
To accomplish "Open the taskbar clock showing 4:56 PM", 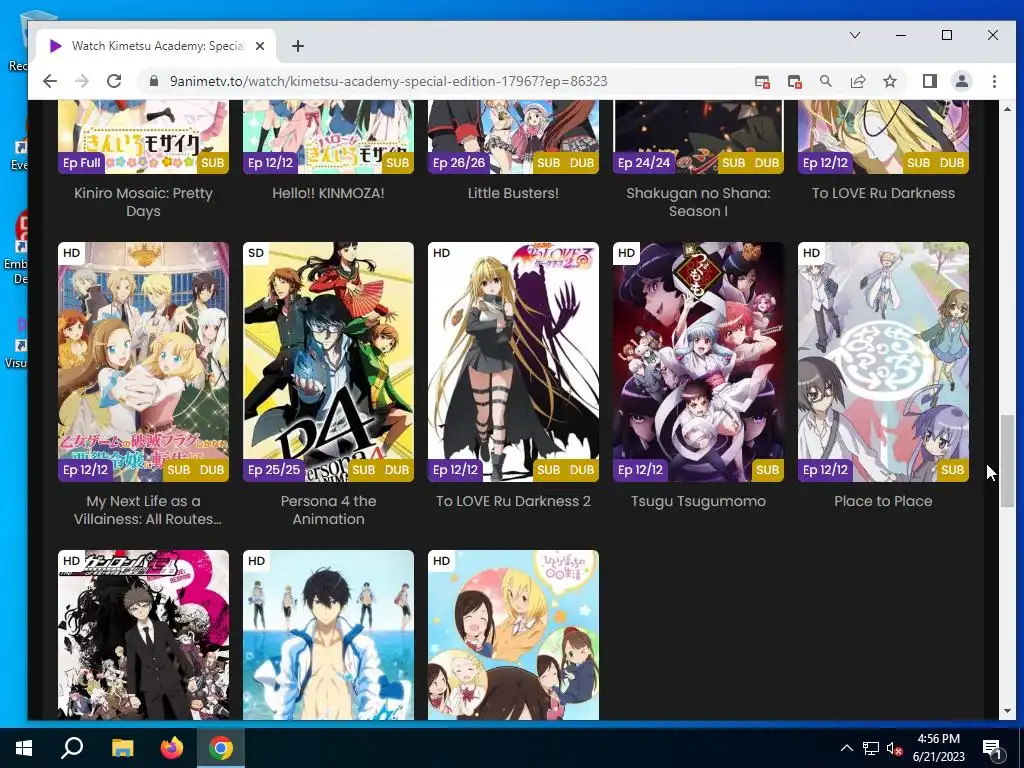I will [x=938, y=748].
